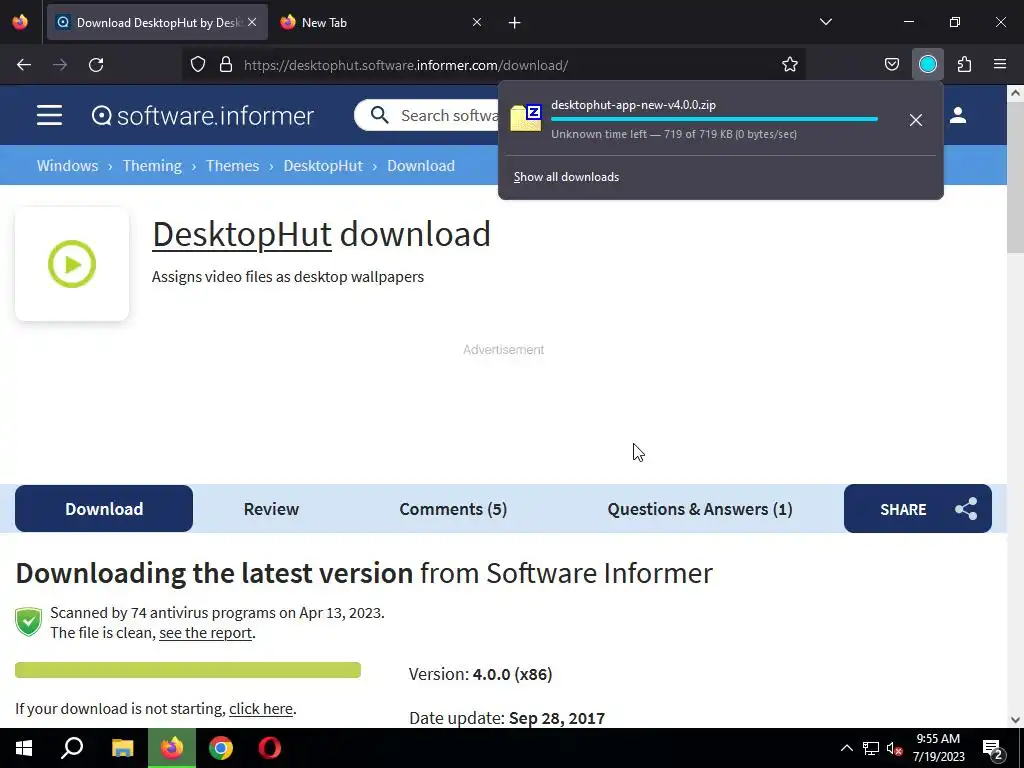
Task: Click the site search input field
Action: (449, 116)
